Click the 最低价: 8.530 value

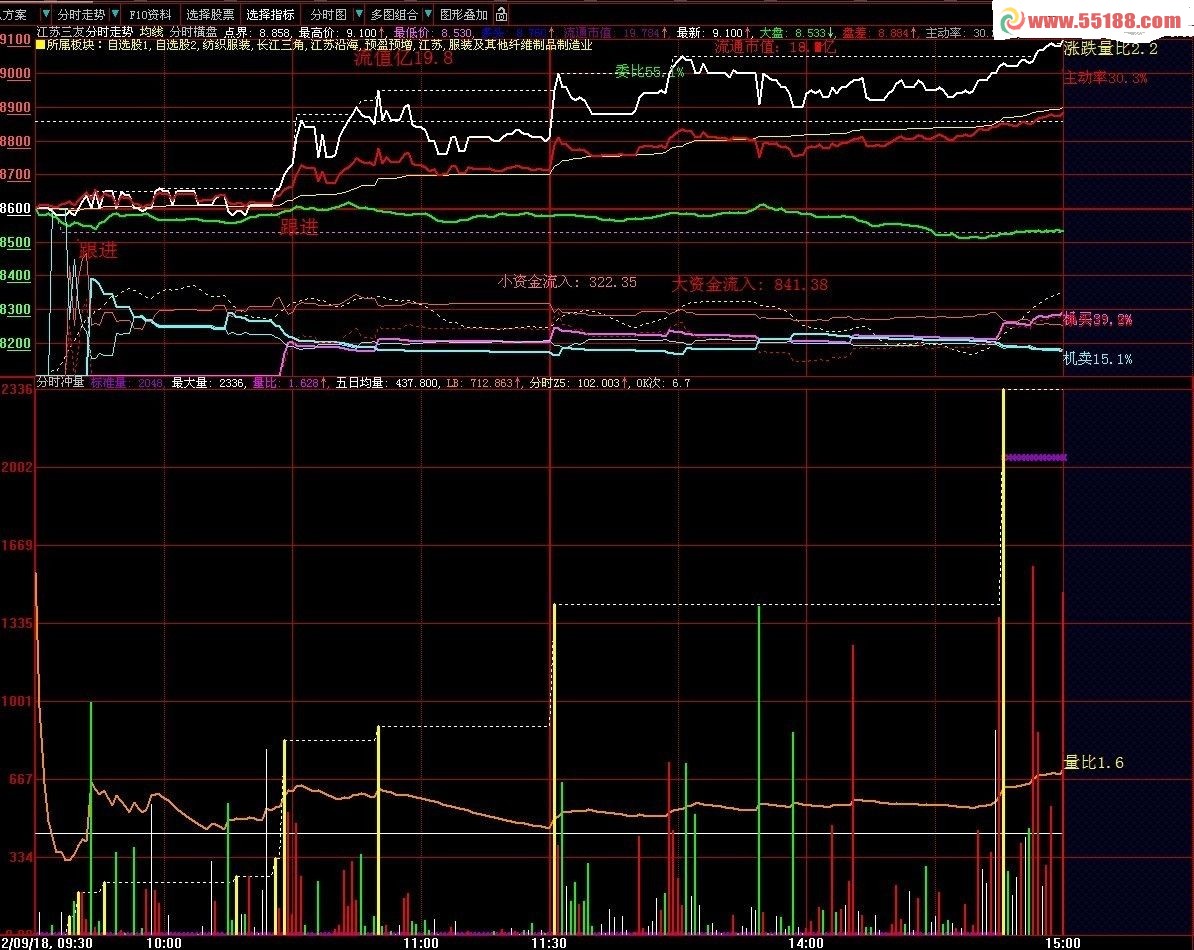(434, 33)
